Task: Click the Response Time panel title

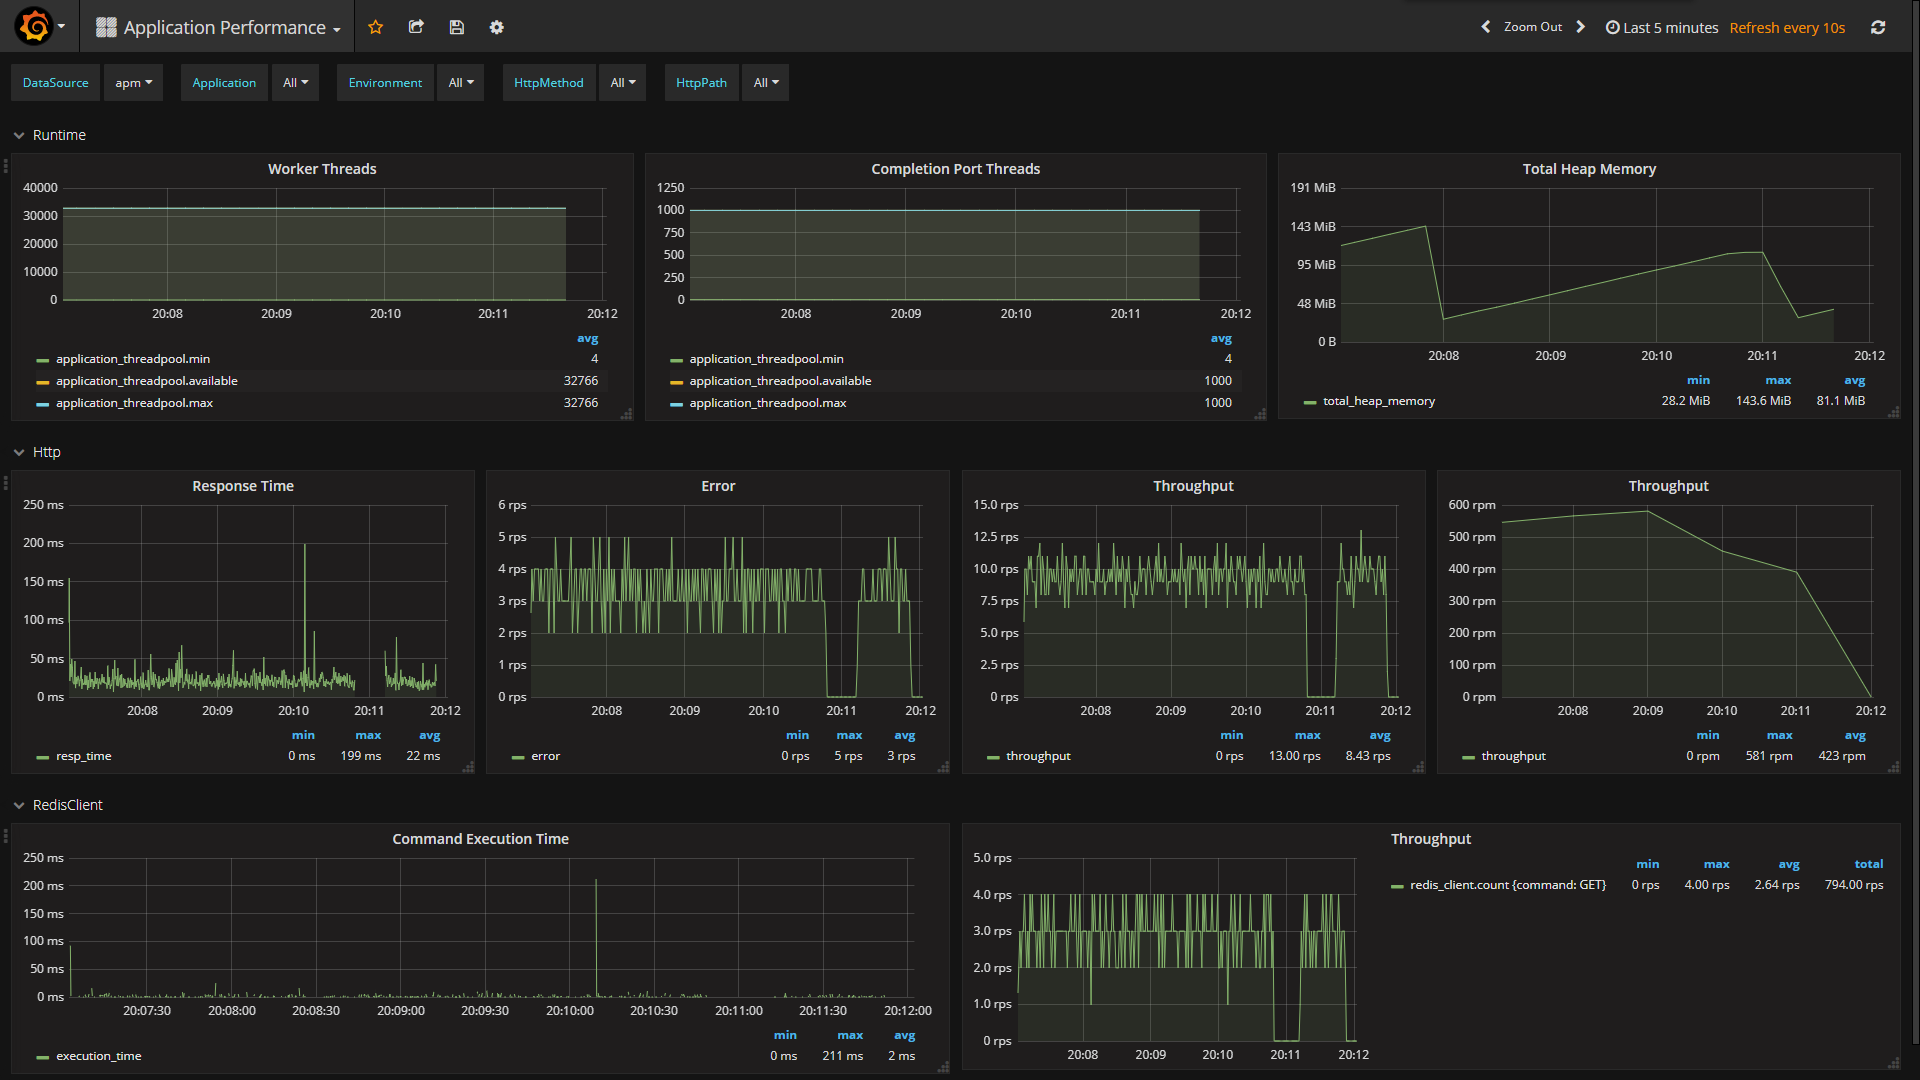Action: [x=243, y=486]
